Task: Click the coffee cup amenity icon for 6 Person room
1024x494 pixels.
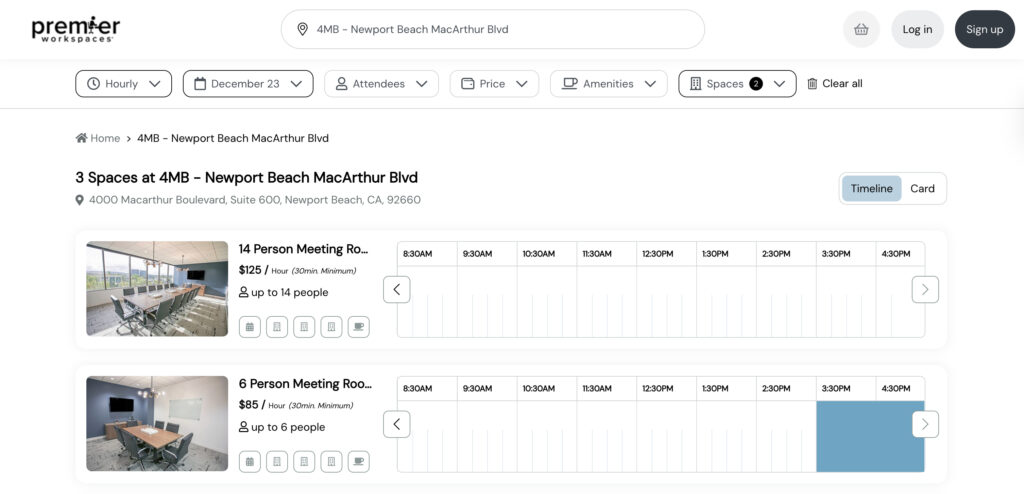Action: point(358,461)
